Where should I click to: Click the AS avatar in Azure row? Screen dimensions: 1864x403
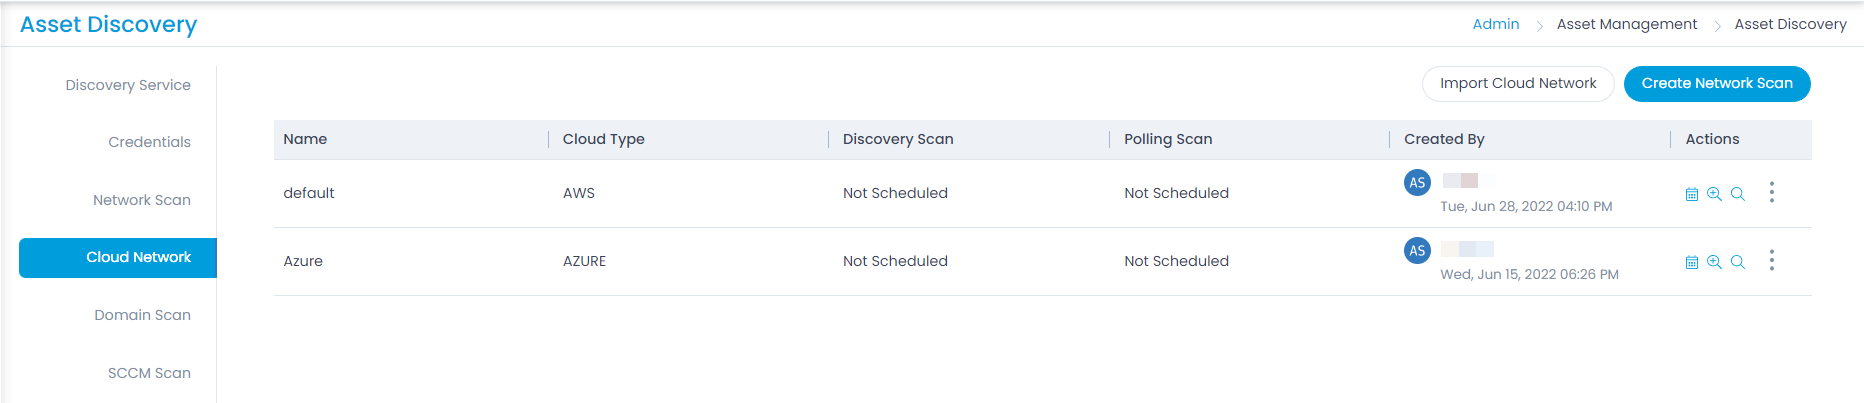[1417, 251]
